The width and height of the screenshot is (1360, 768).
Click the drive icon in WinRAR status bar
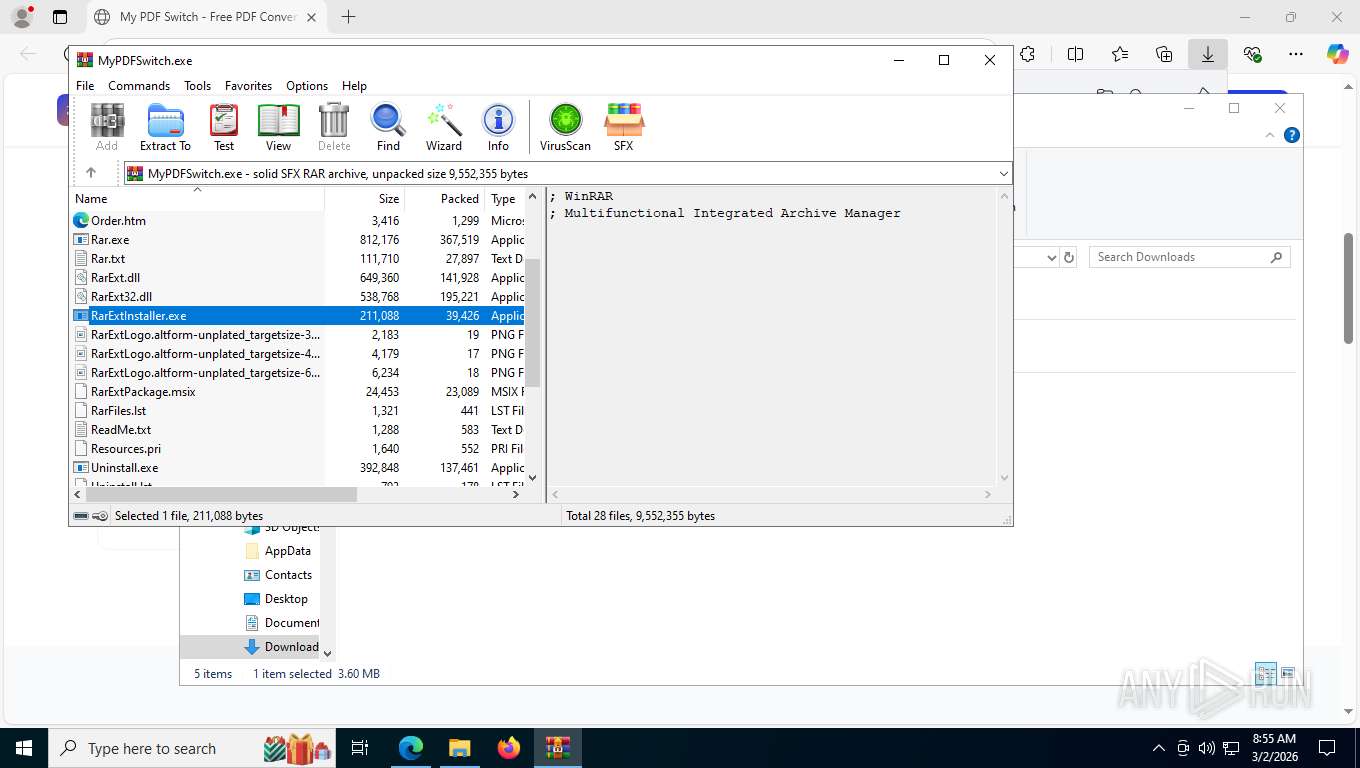click(81, 516)
